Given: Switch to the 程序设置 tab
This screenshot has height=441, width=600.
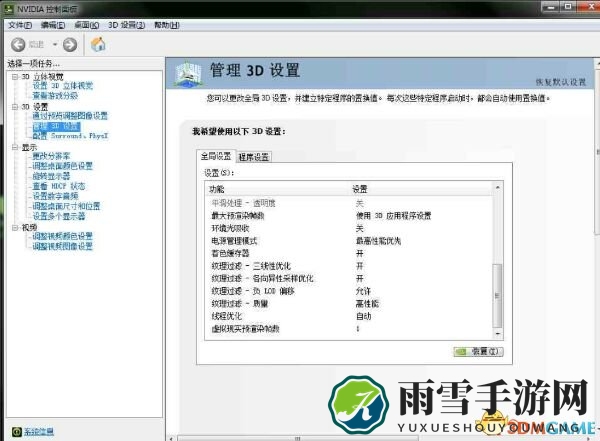Looking at the screenshot, I should pyautogui.click(x=254, y=157).
